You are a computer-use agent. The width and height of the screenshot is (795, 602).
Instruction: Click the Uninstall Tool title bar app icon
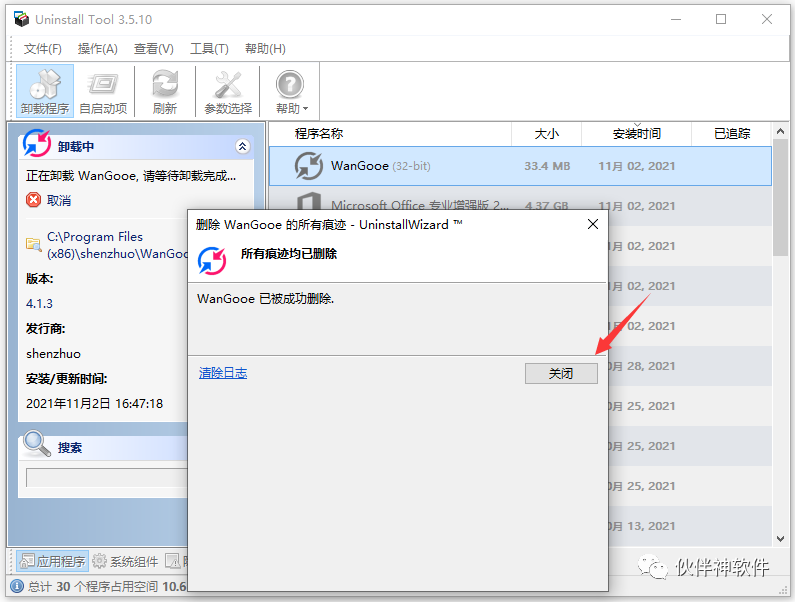pos(21,19)
